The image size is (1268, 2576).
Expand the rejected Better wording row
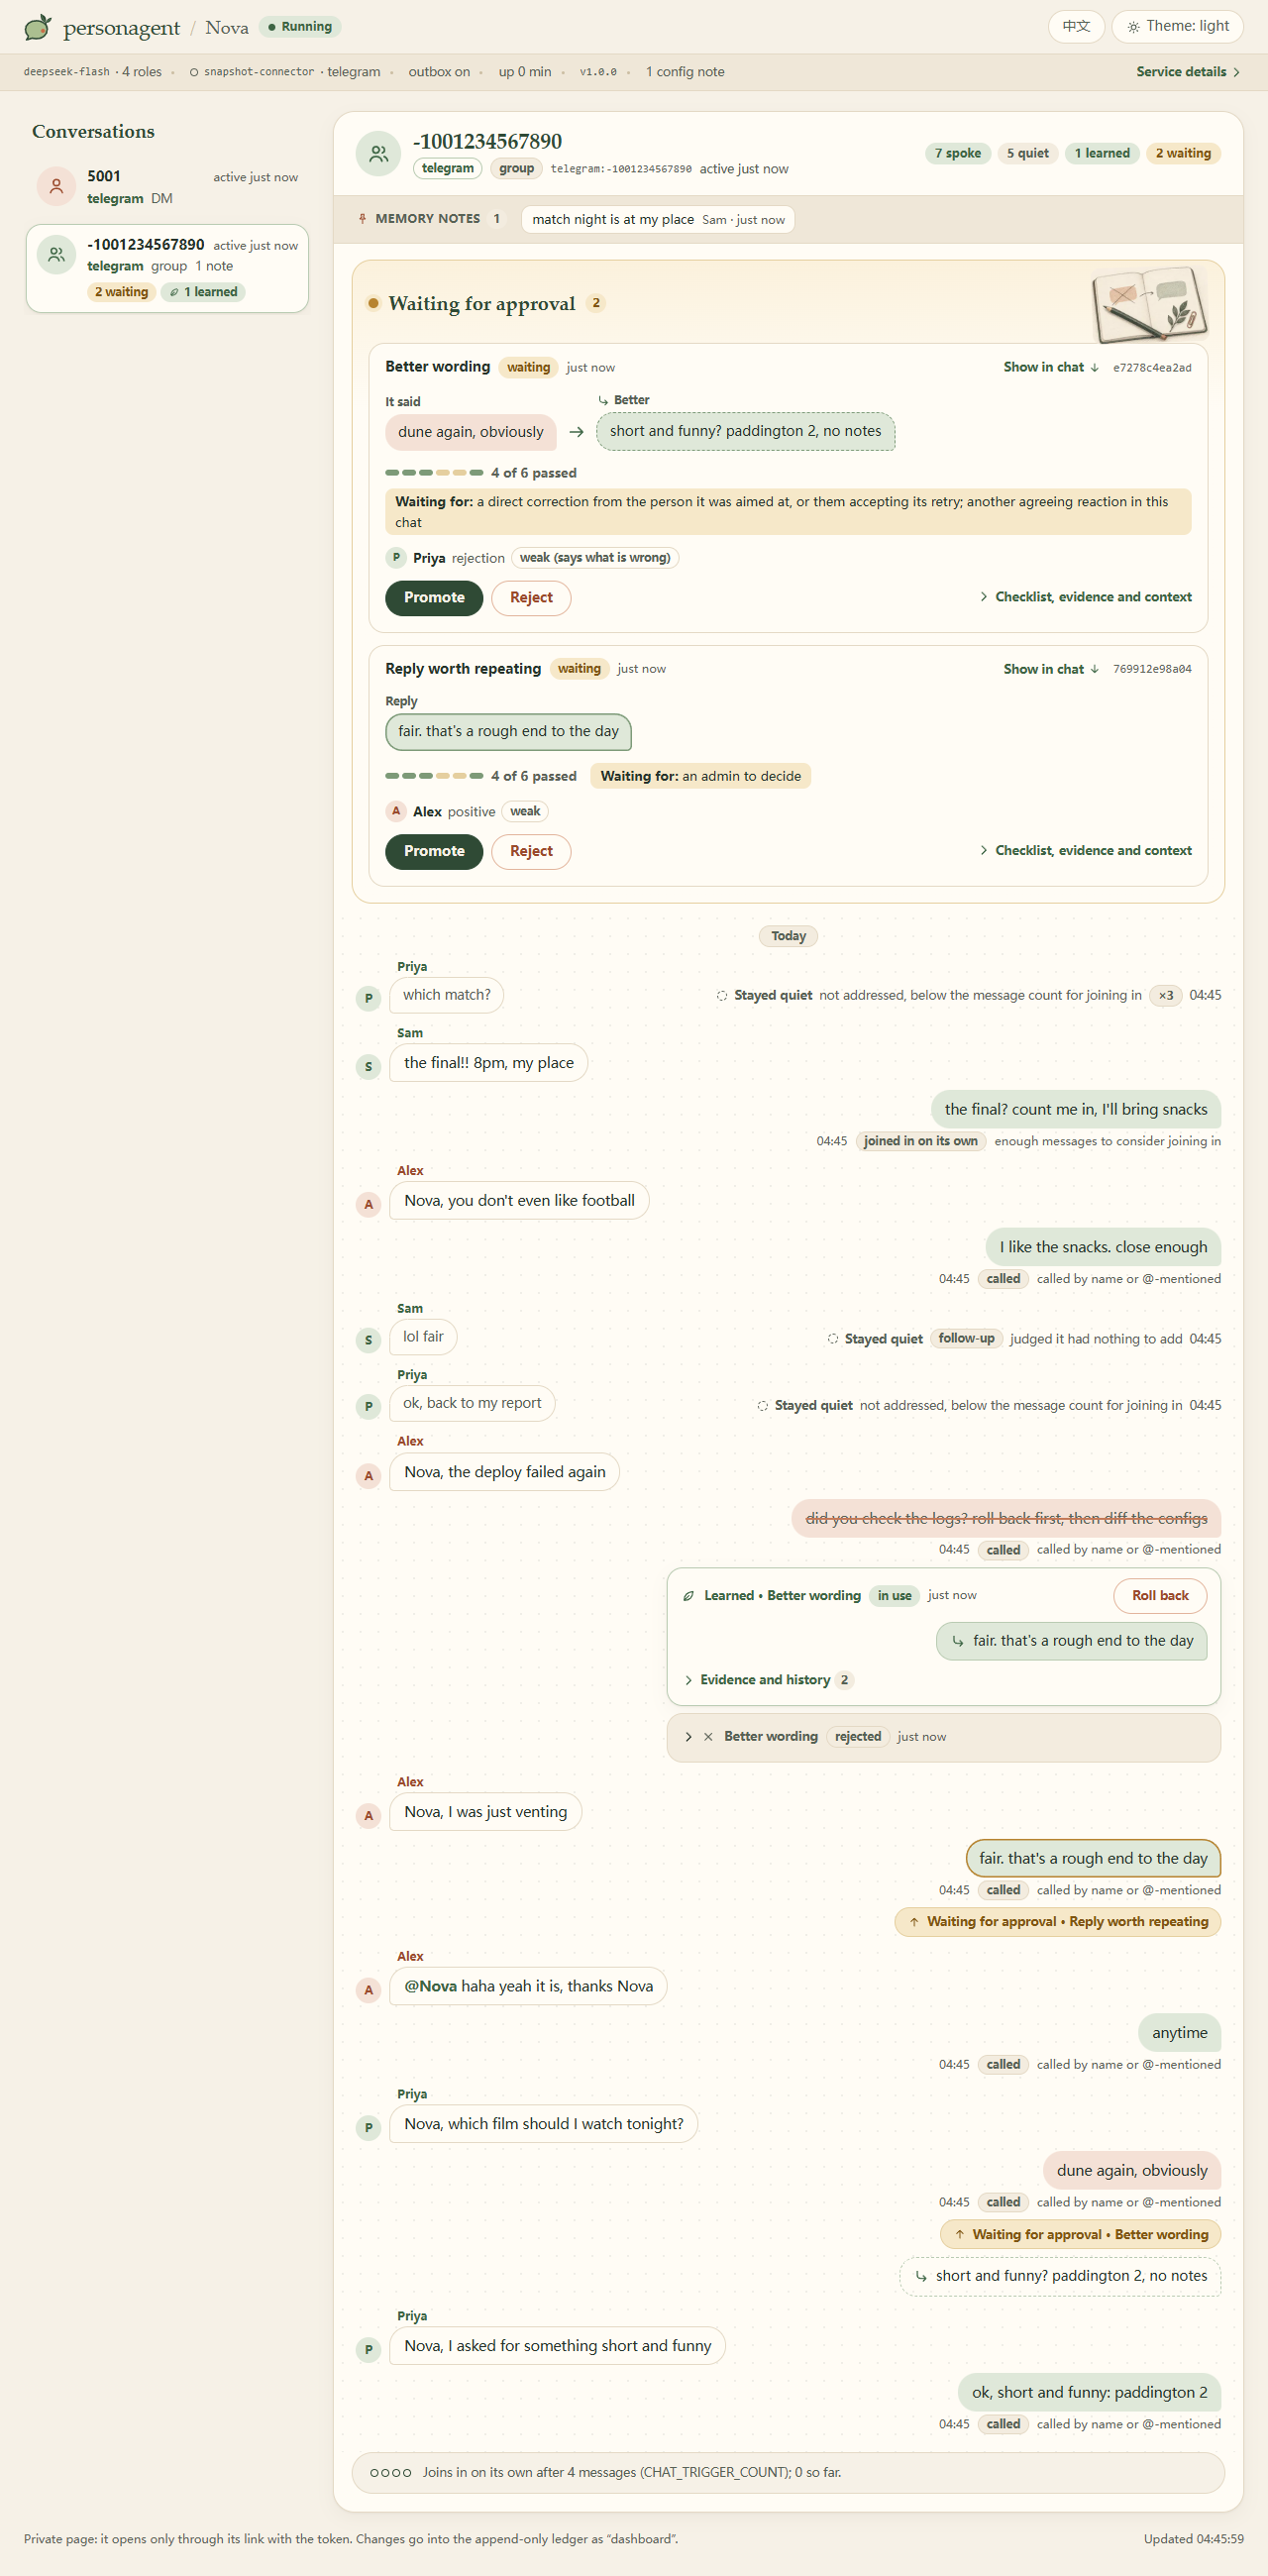coord(943,1737)
